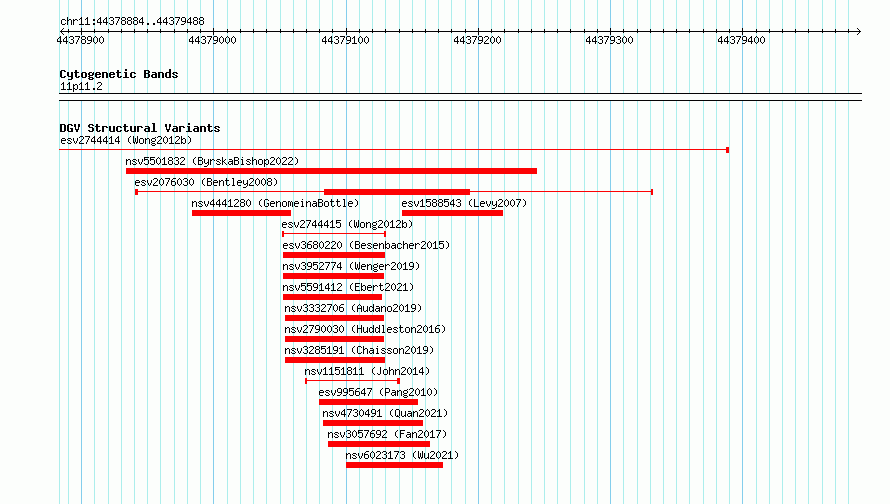Click the esv2744414 (Wong2012b) variant label
The width and height of the screenshot is (890, 504).
[126, 140]
